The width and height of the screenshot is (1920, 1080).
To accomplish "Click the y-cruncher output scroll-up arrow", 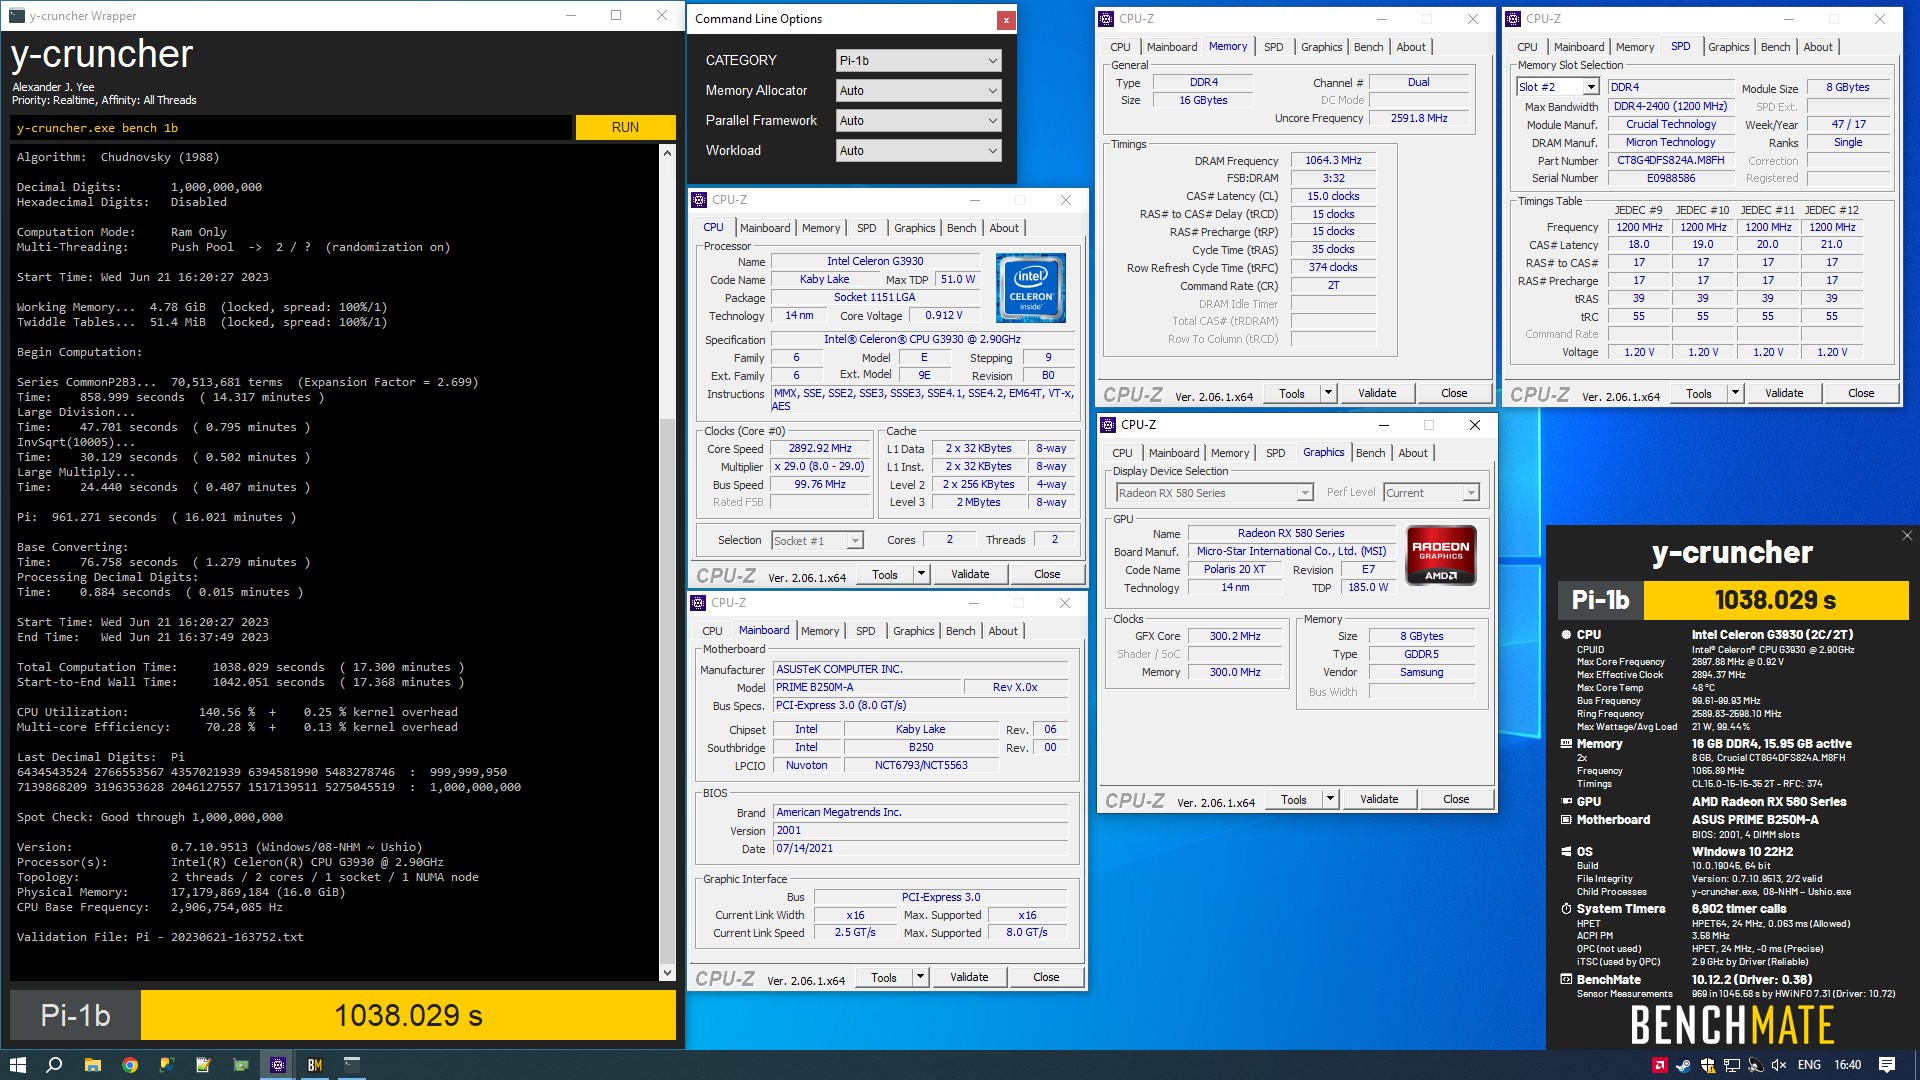I will (x=667, y=153).
